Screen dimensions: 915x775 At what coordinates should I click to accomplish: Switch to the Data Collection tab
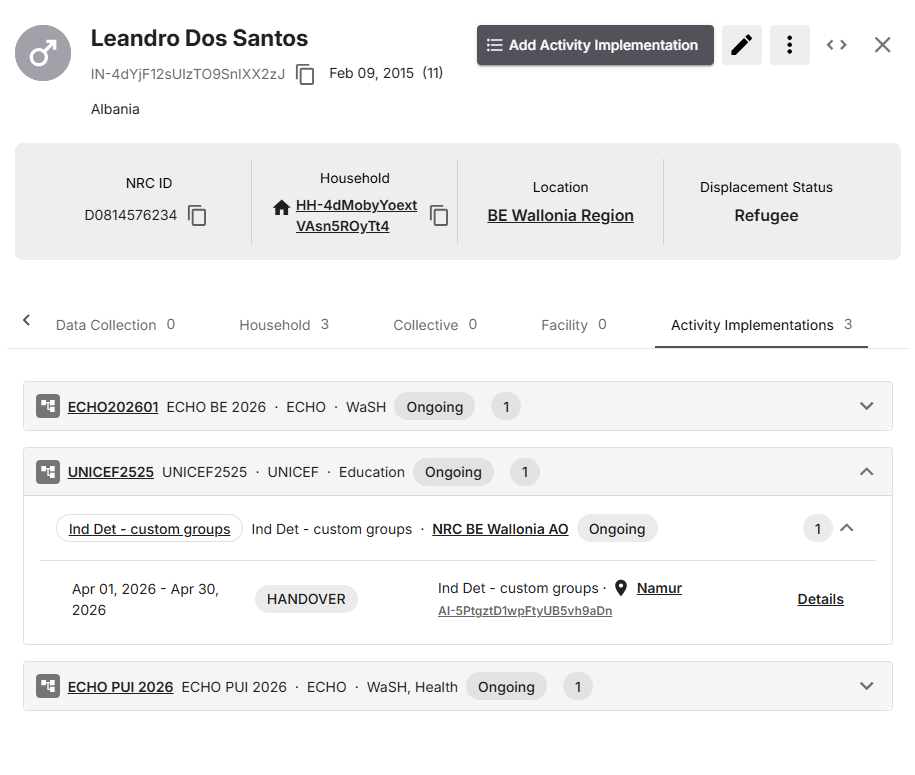coord(116,325)
